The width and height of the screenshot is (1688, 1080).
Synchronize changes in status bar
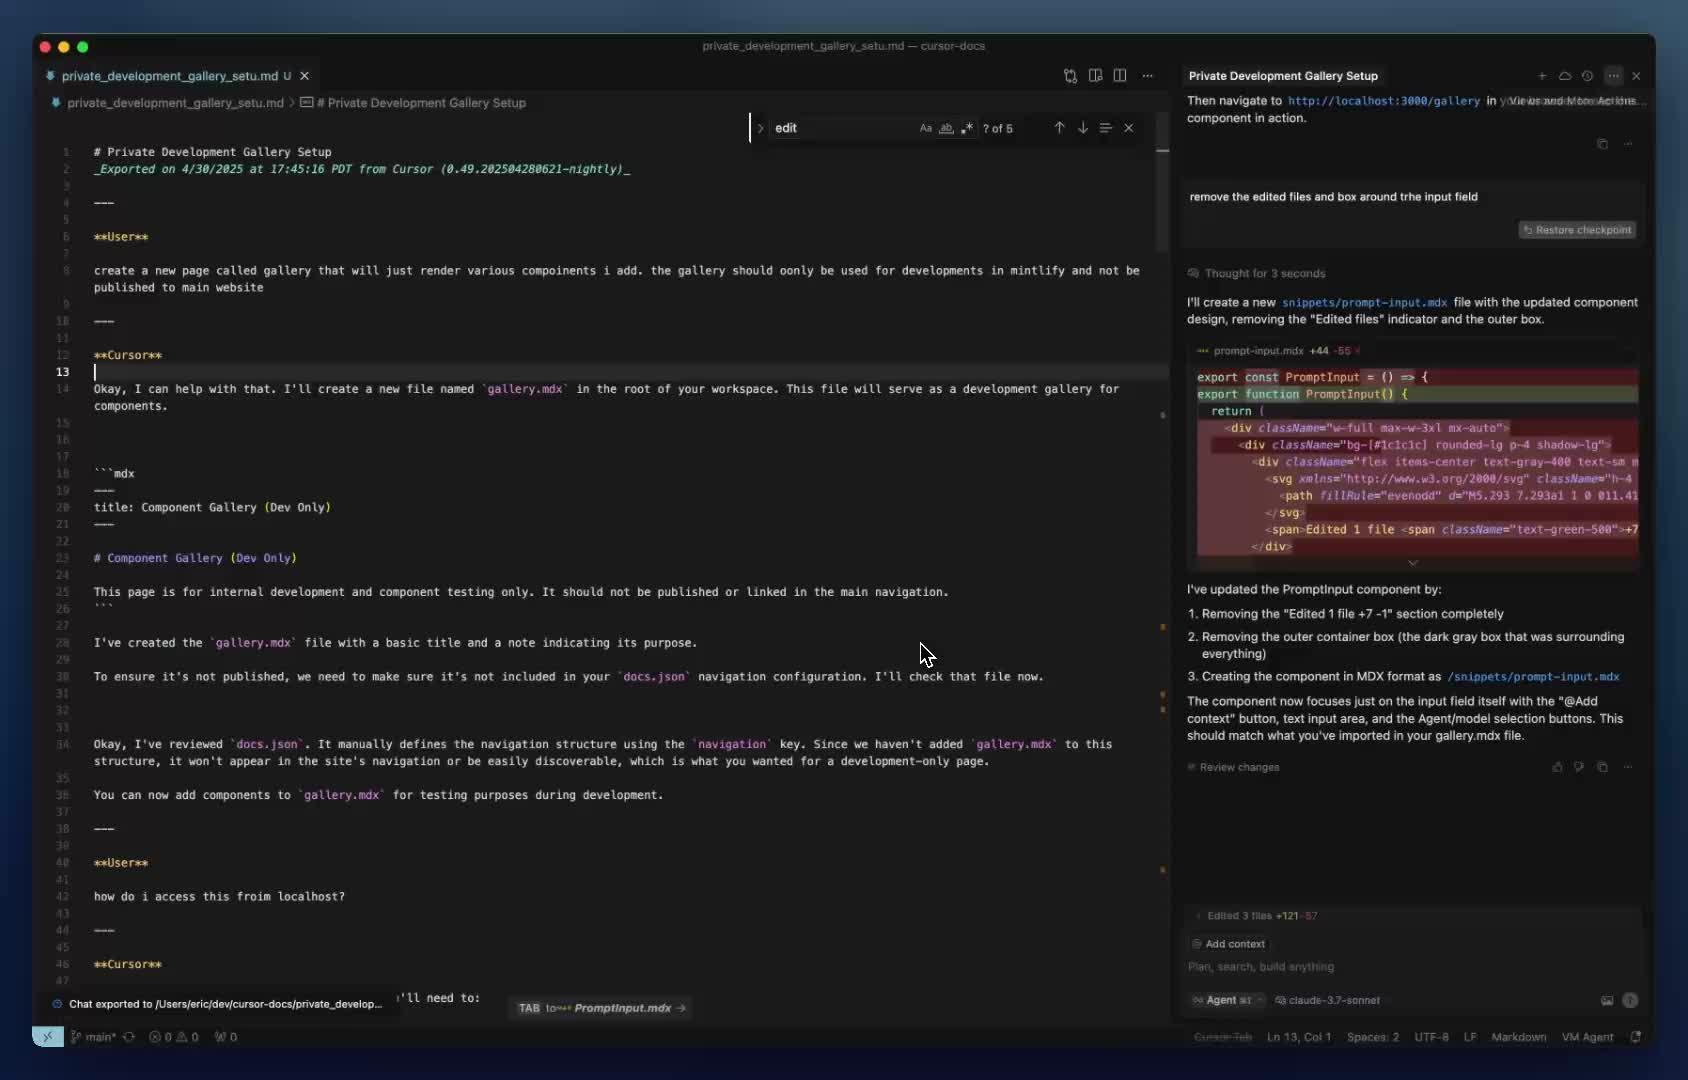click(129, 1037)
